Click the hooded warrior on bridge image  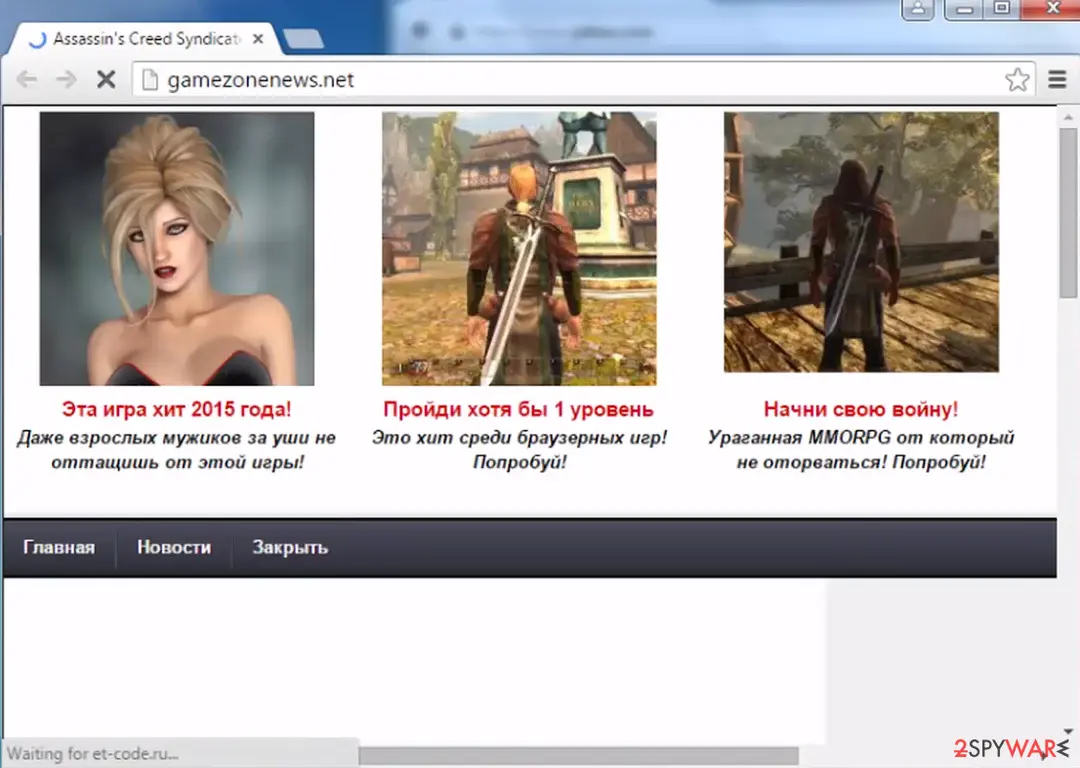[x=861, y=242]
